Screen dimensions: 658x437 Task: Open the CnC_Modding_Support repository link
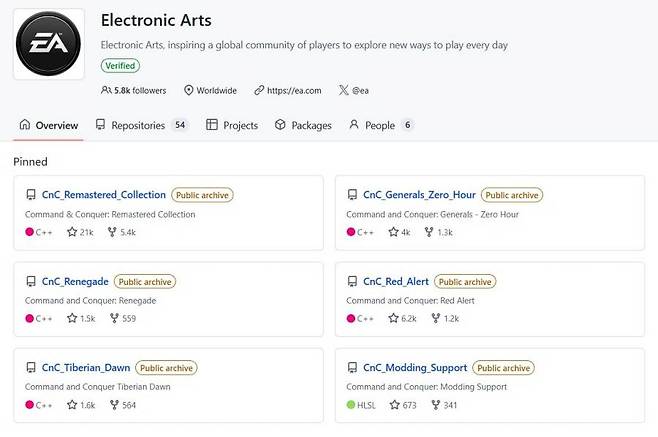tap(415, 368)
